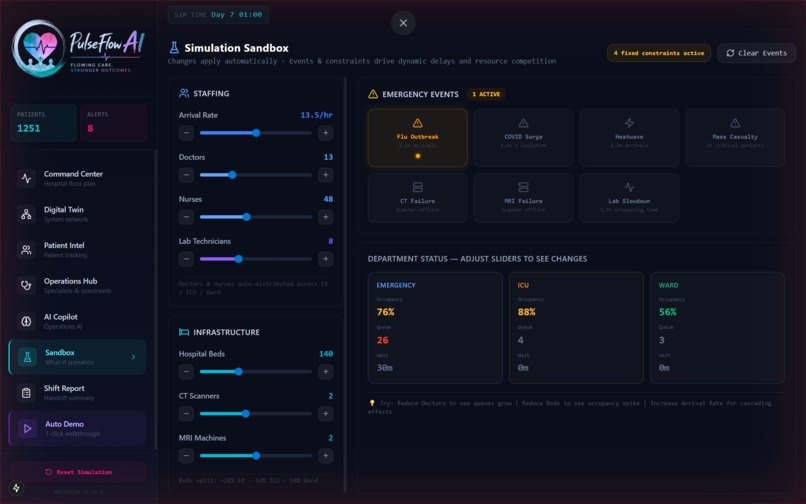The height and width of the screenshot is (504, 806).
Task: Toggle the Lab Slowdown event
Action: tap(629, 198)
